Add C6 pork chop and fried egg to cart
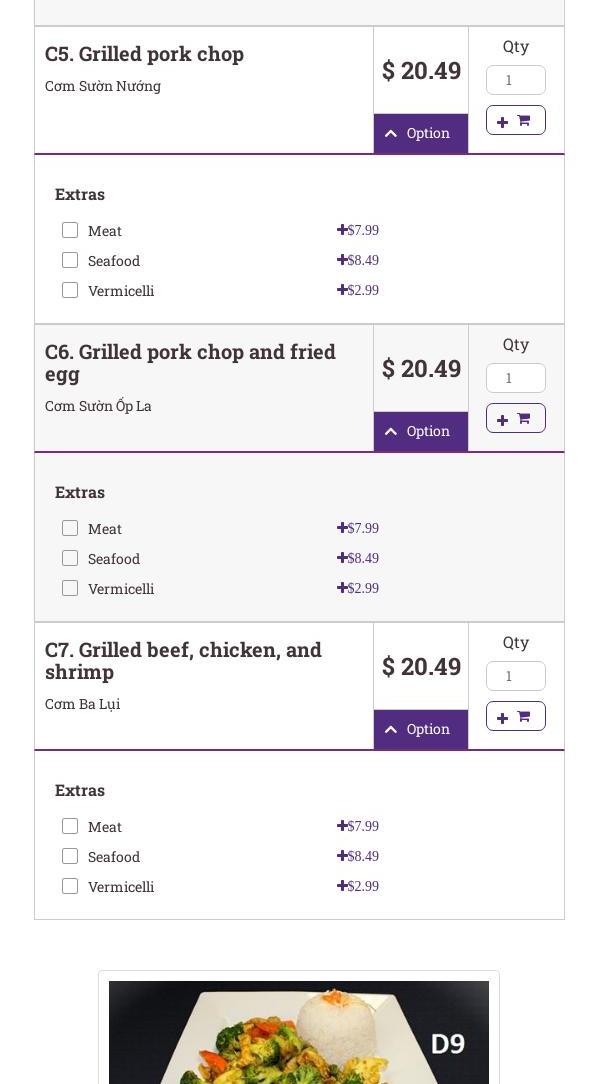The width and height of the screenshot is (605, 1084). [x=515, y=418]
